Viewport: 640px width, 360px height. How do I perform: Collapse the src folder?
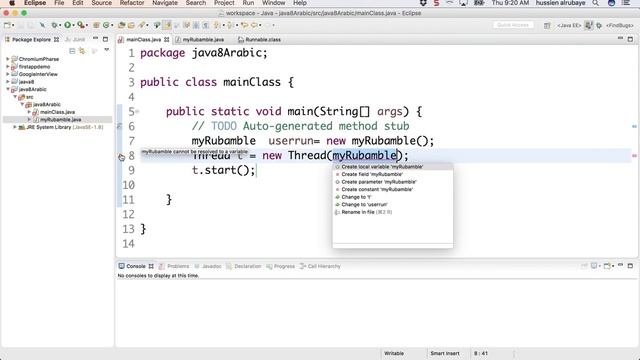click(x=15, y=97)
